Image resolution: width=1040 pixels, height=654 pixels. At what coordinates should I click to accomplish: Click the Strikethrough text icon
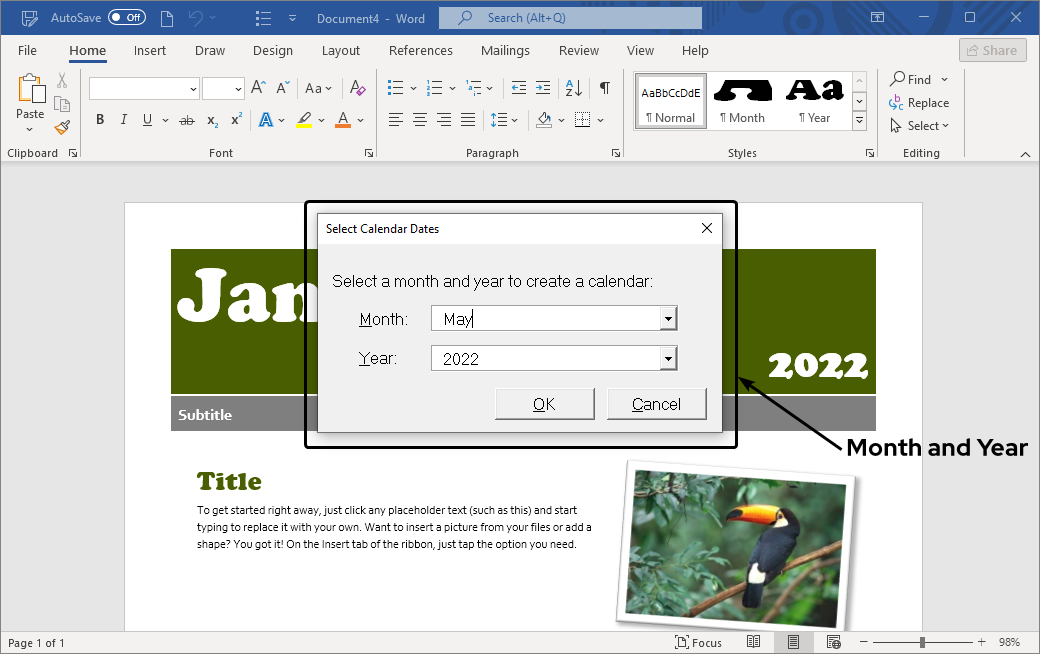click(x=186, y=120)
